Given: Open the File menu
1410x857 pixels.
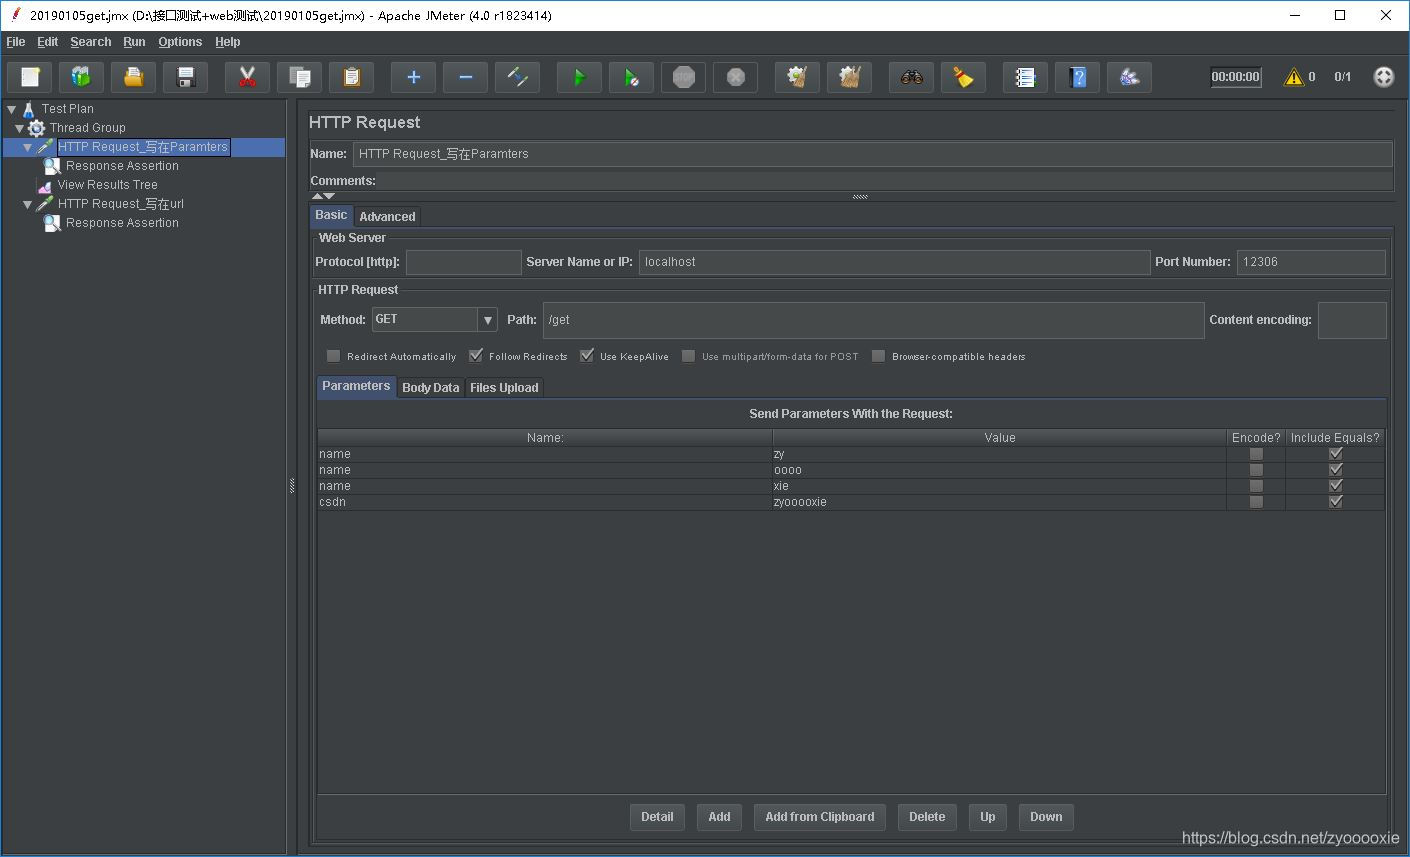Looking at the screenshot, I should click(16, 42).
